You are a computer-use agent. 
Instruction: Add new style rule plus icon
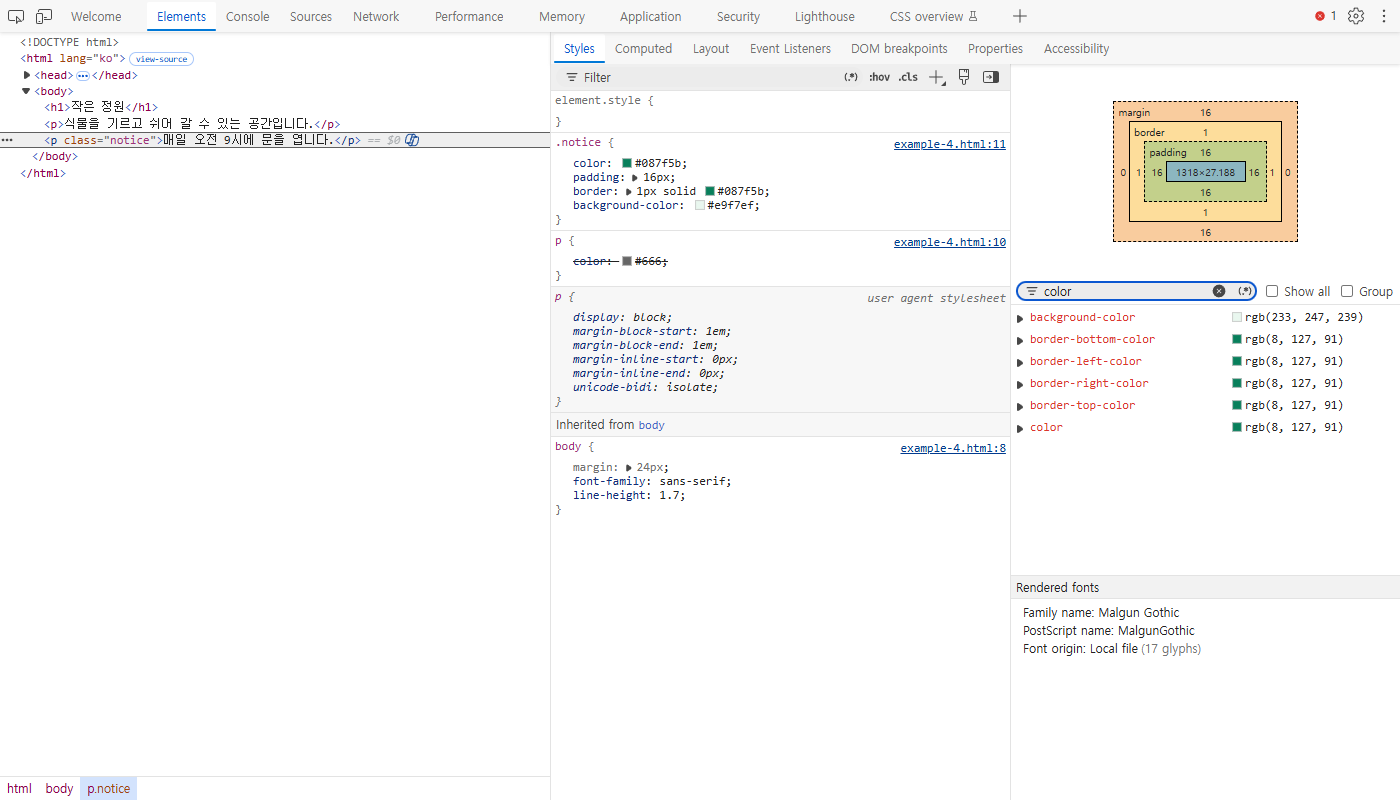(936, 77)
